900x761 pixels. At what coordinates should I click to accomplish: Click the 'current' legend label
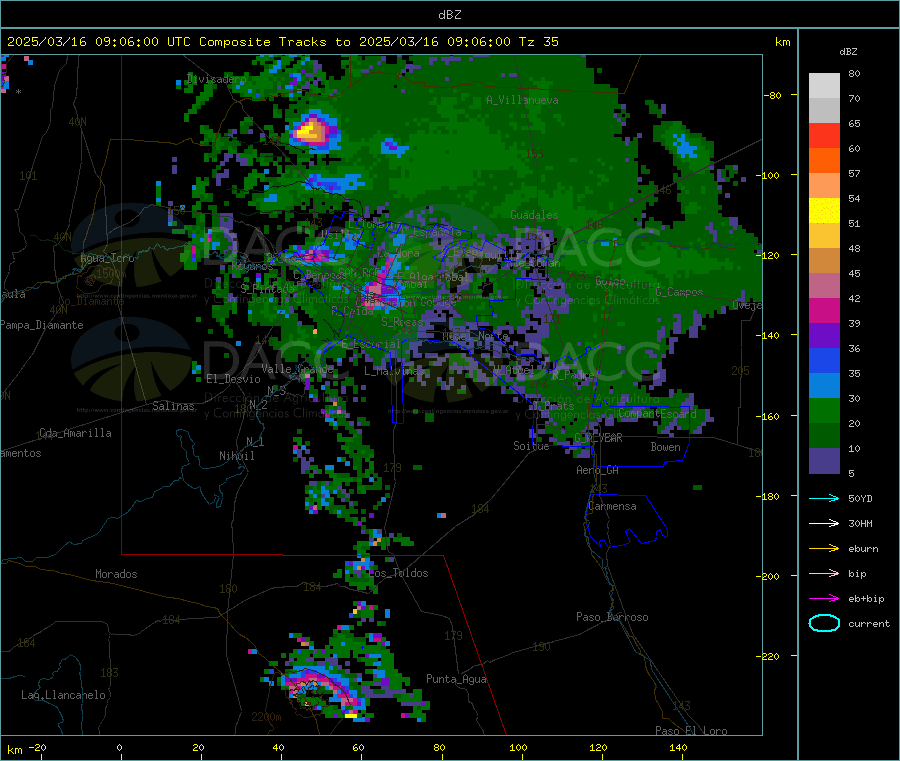(869, 624)
